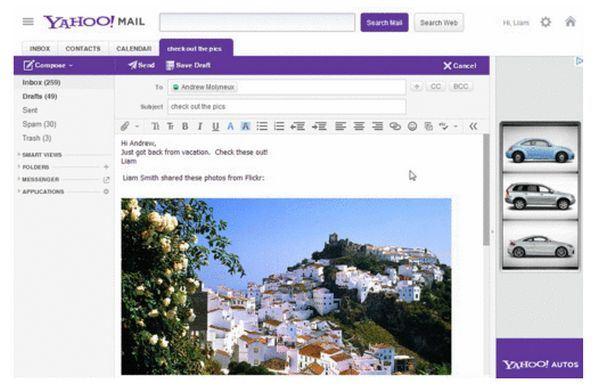Open the stationery icon

pyautogui.click(x=429, y=126)
